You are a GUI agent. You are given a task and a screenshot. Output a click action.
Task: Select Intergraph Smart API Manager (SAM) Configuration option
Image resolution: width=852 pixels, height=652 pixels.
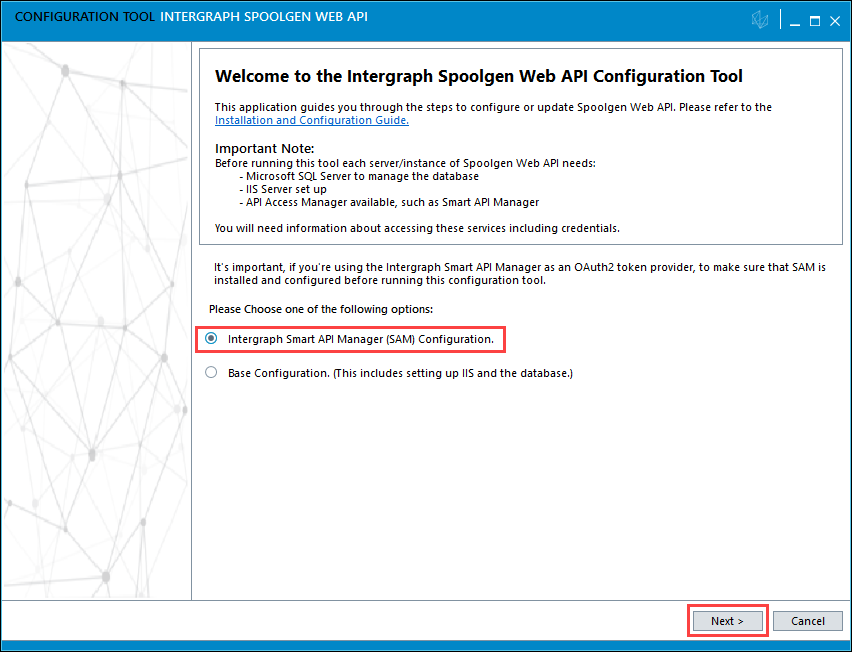click(211, 339)
